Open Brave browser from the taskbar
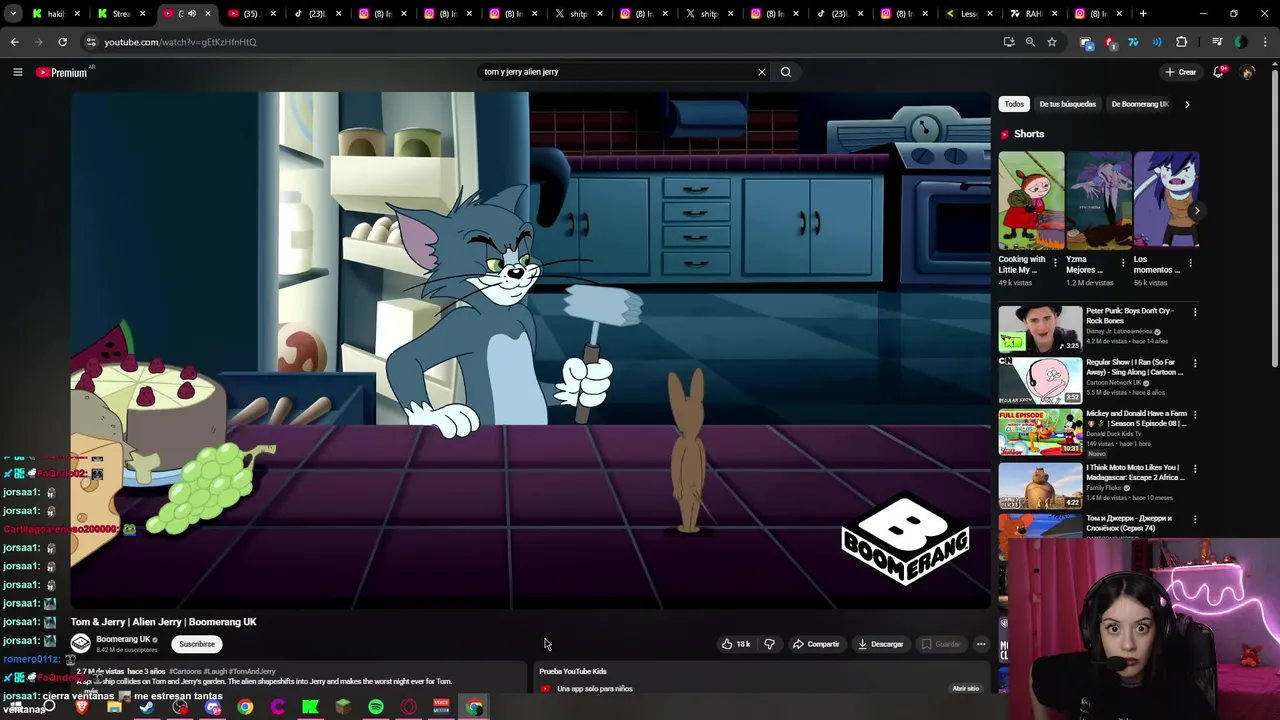 click(x=81, y=707)
